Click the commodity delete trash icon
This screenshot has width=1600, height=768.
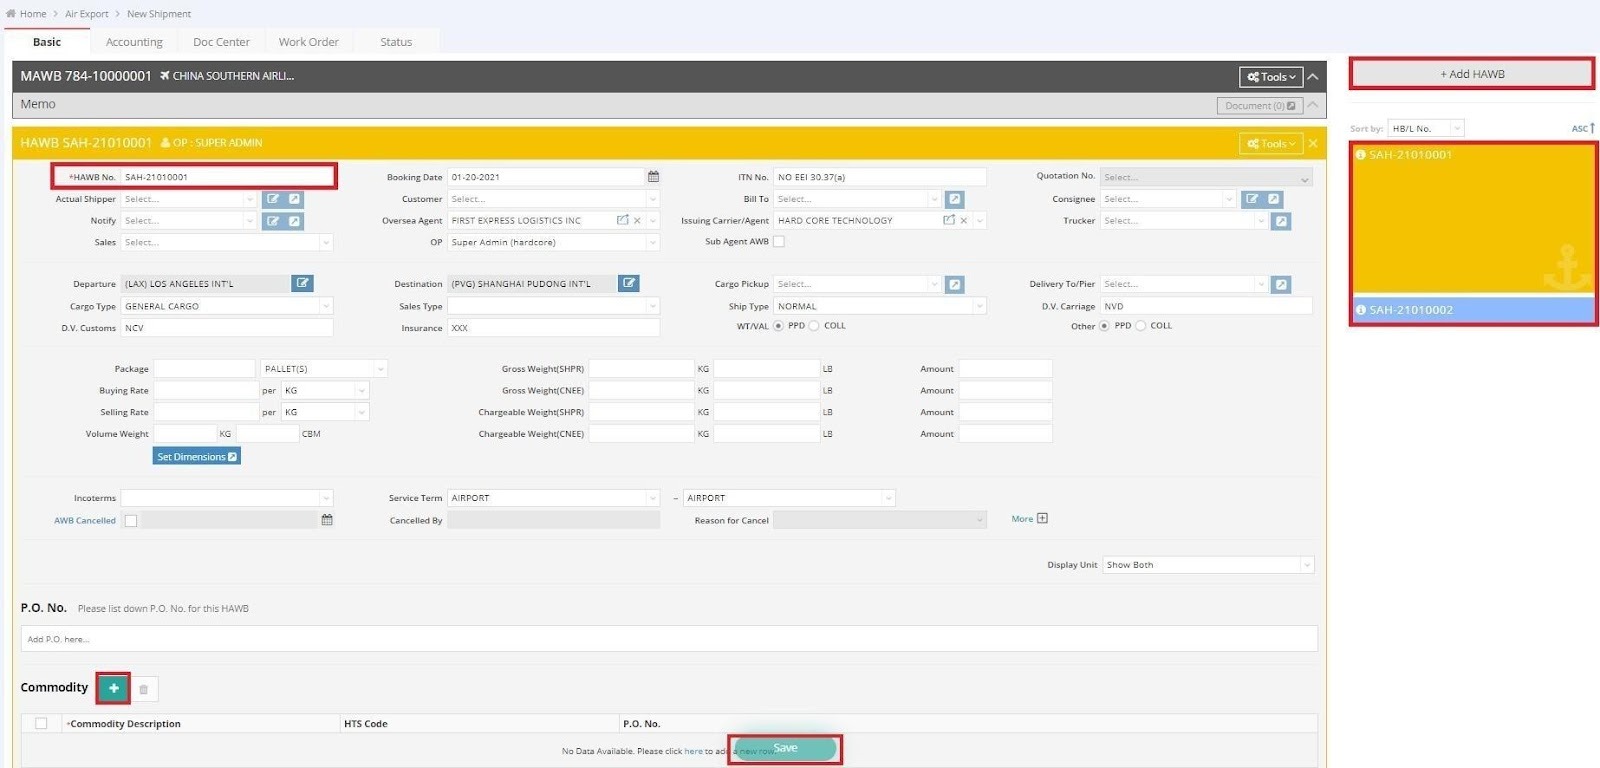pyautogui.click(x=144, y=689)
